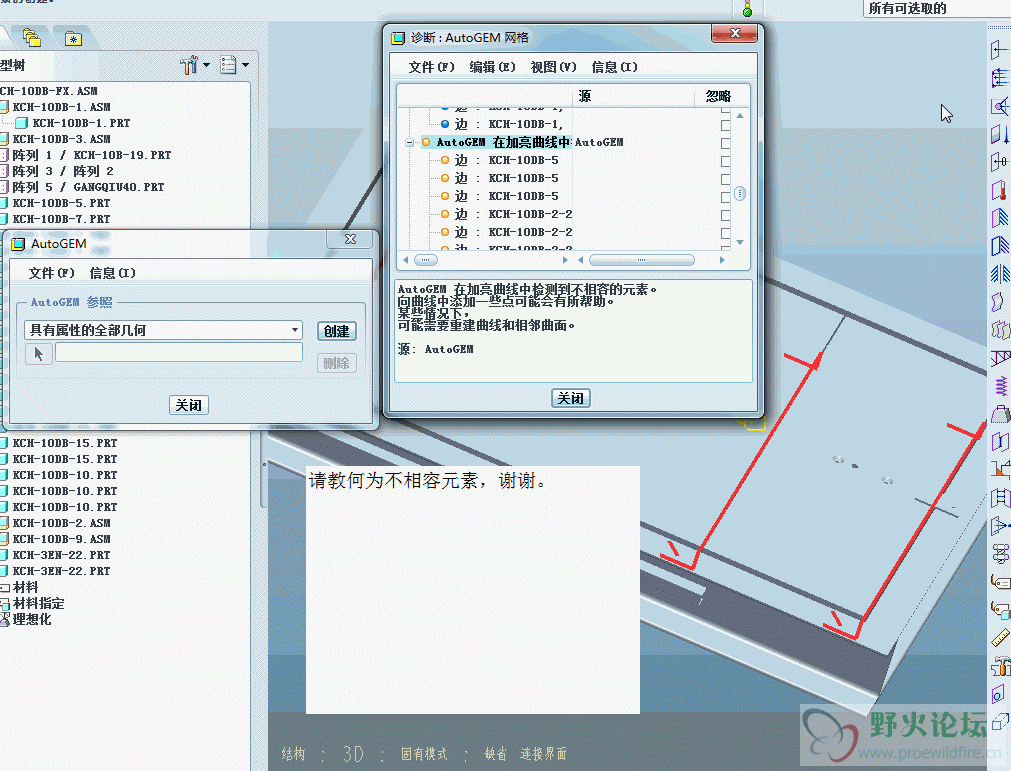This screenshot has width=1011, height=771.
Task: Select the ruler measure tool
Action: (999, 638)
